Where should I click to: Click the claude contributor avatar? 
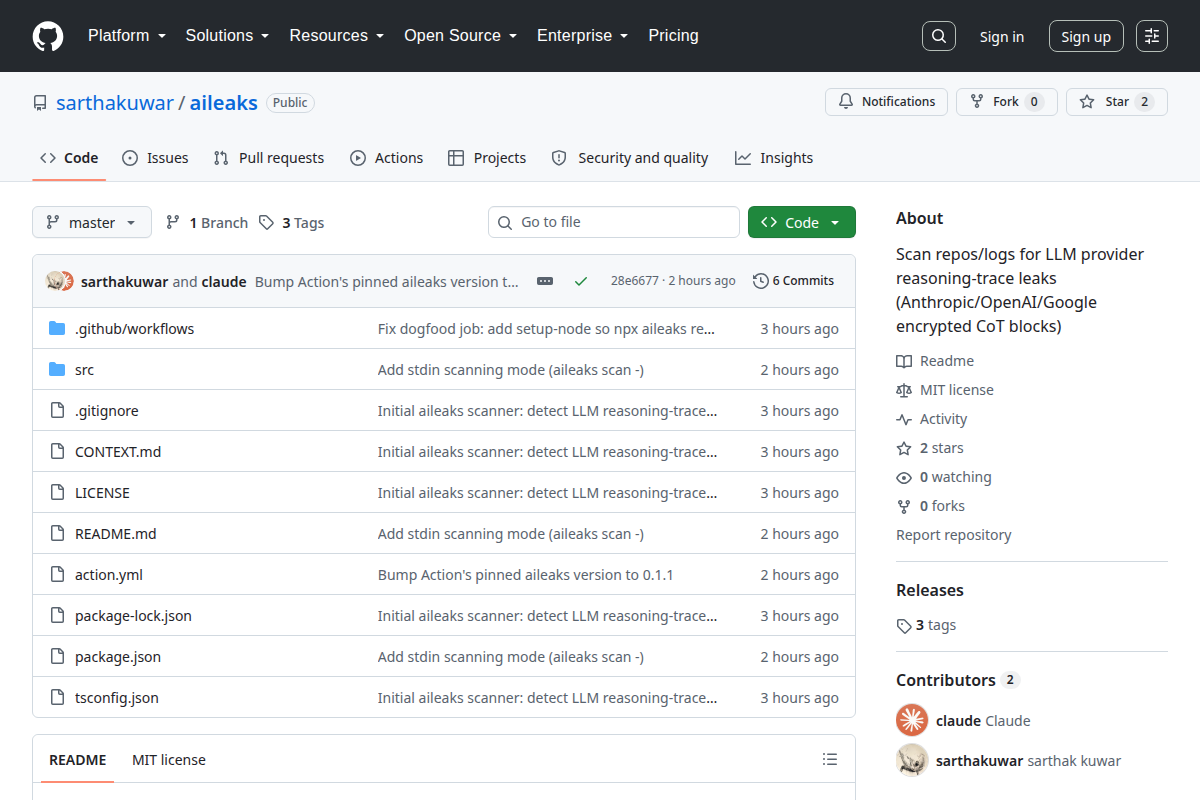(912, 720)
